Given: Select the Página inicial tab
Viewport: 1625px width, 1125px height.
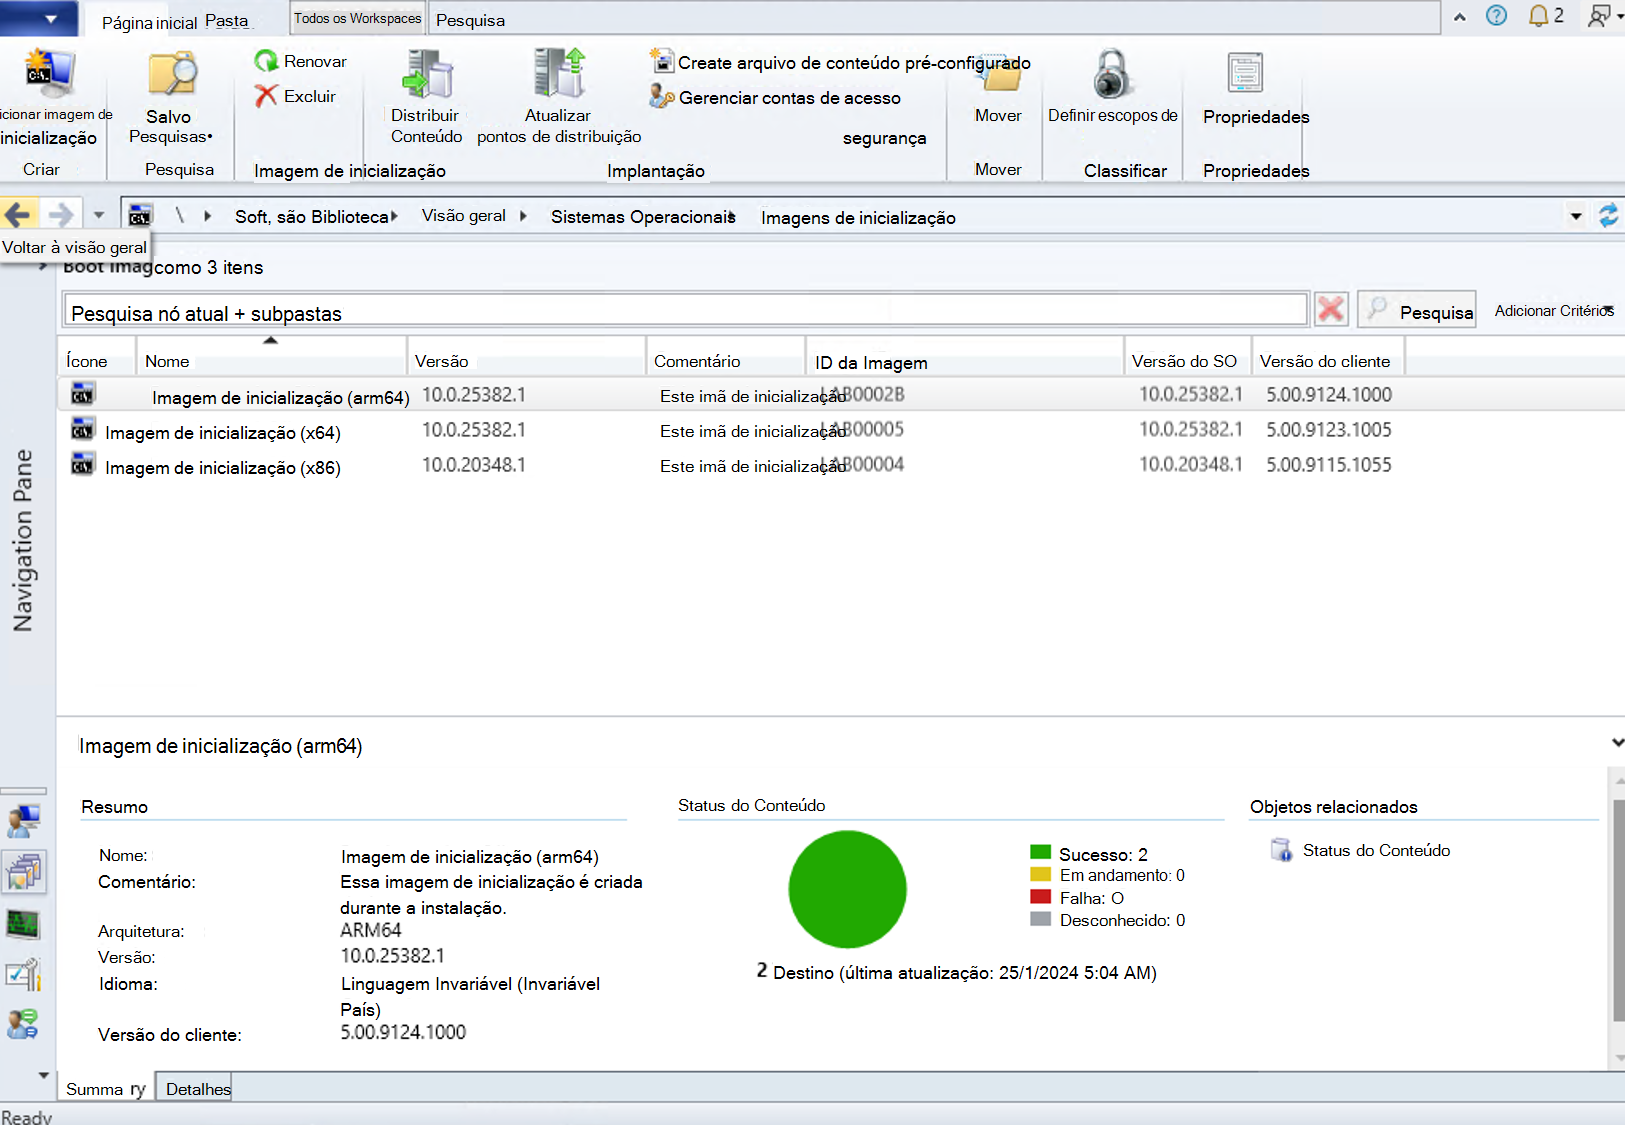Looking at the screenshot, I should (x=150, y=23).
